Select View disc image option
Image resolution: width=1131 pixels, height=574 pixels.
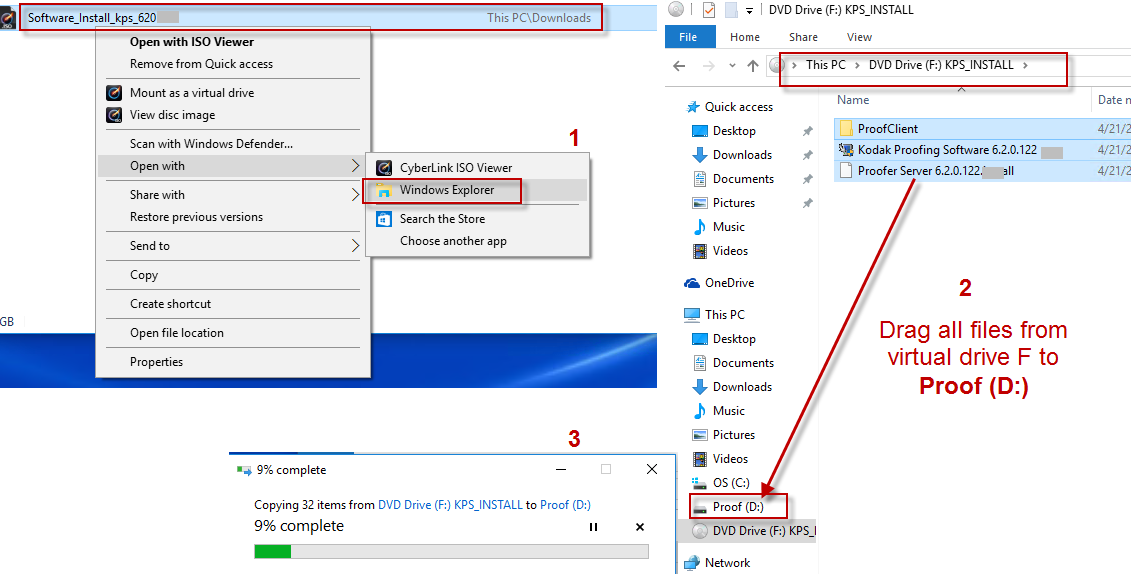(172, 115)
